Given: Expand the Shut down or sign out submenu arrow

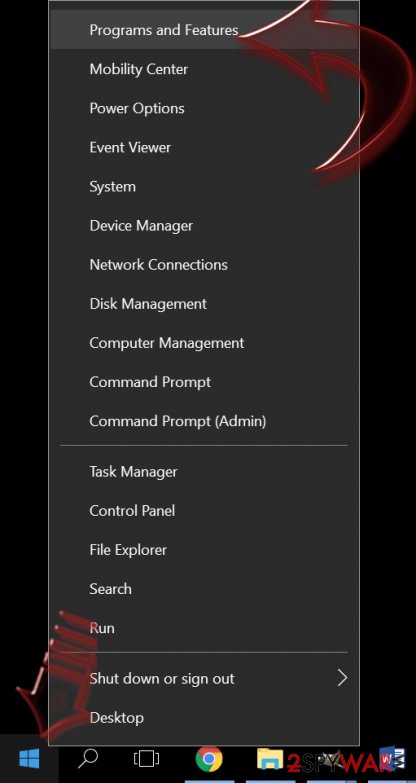Looking at the screenshot, I should [x=342, y=678].
